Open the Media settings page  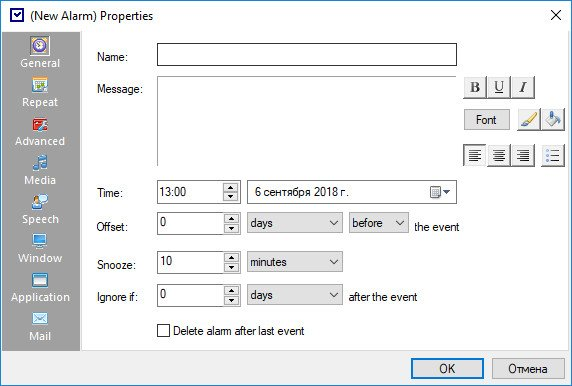point(40,170)
